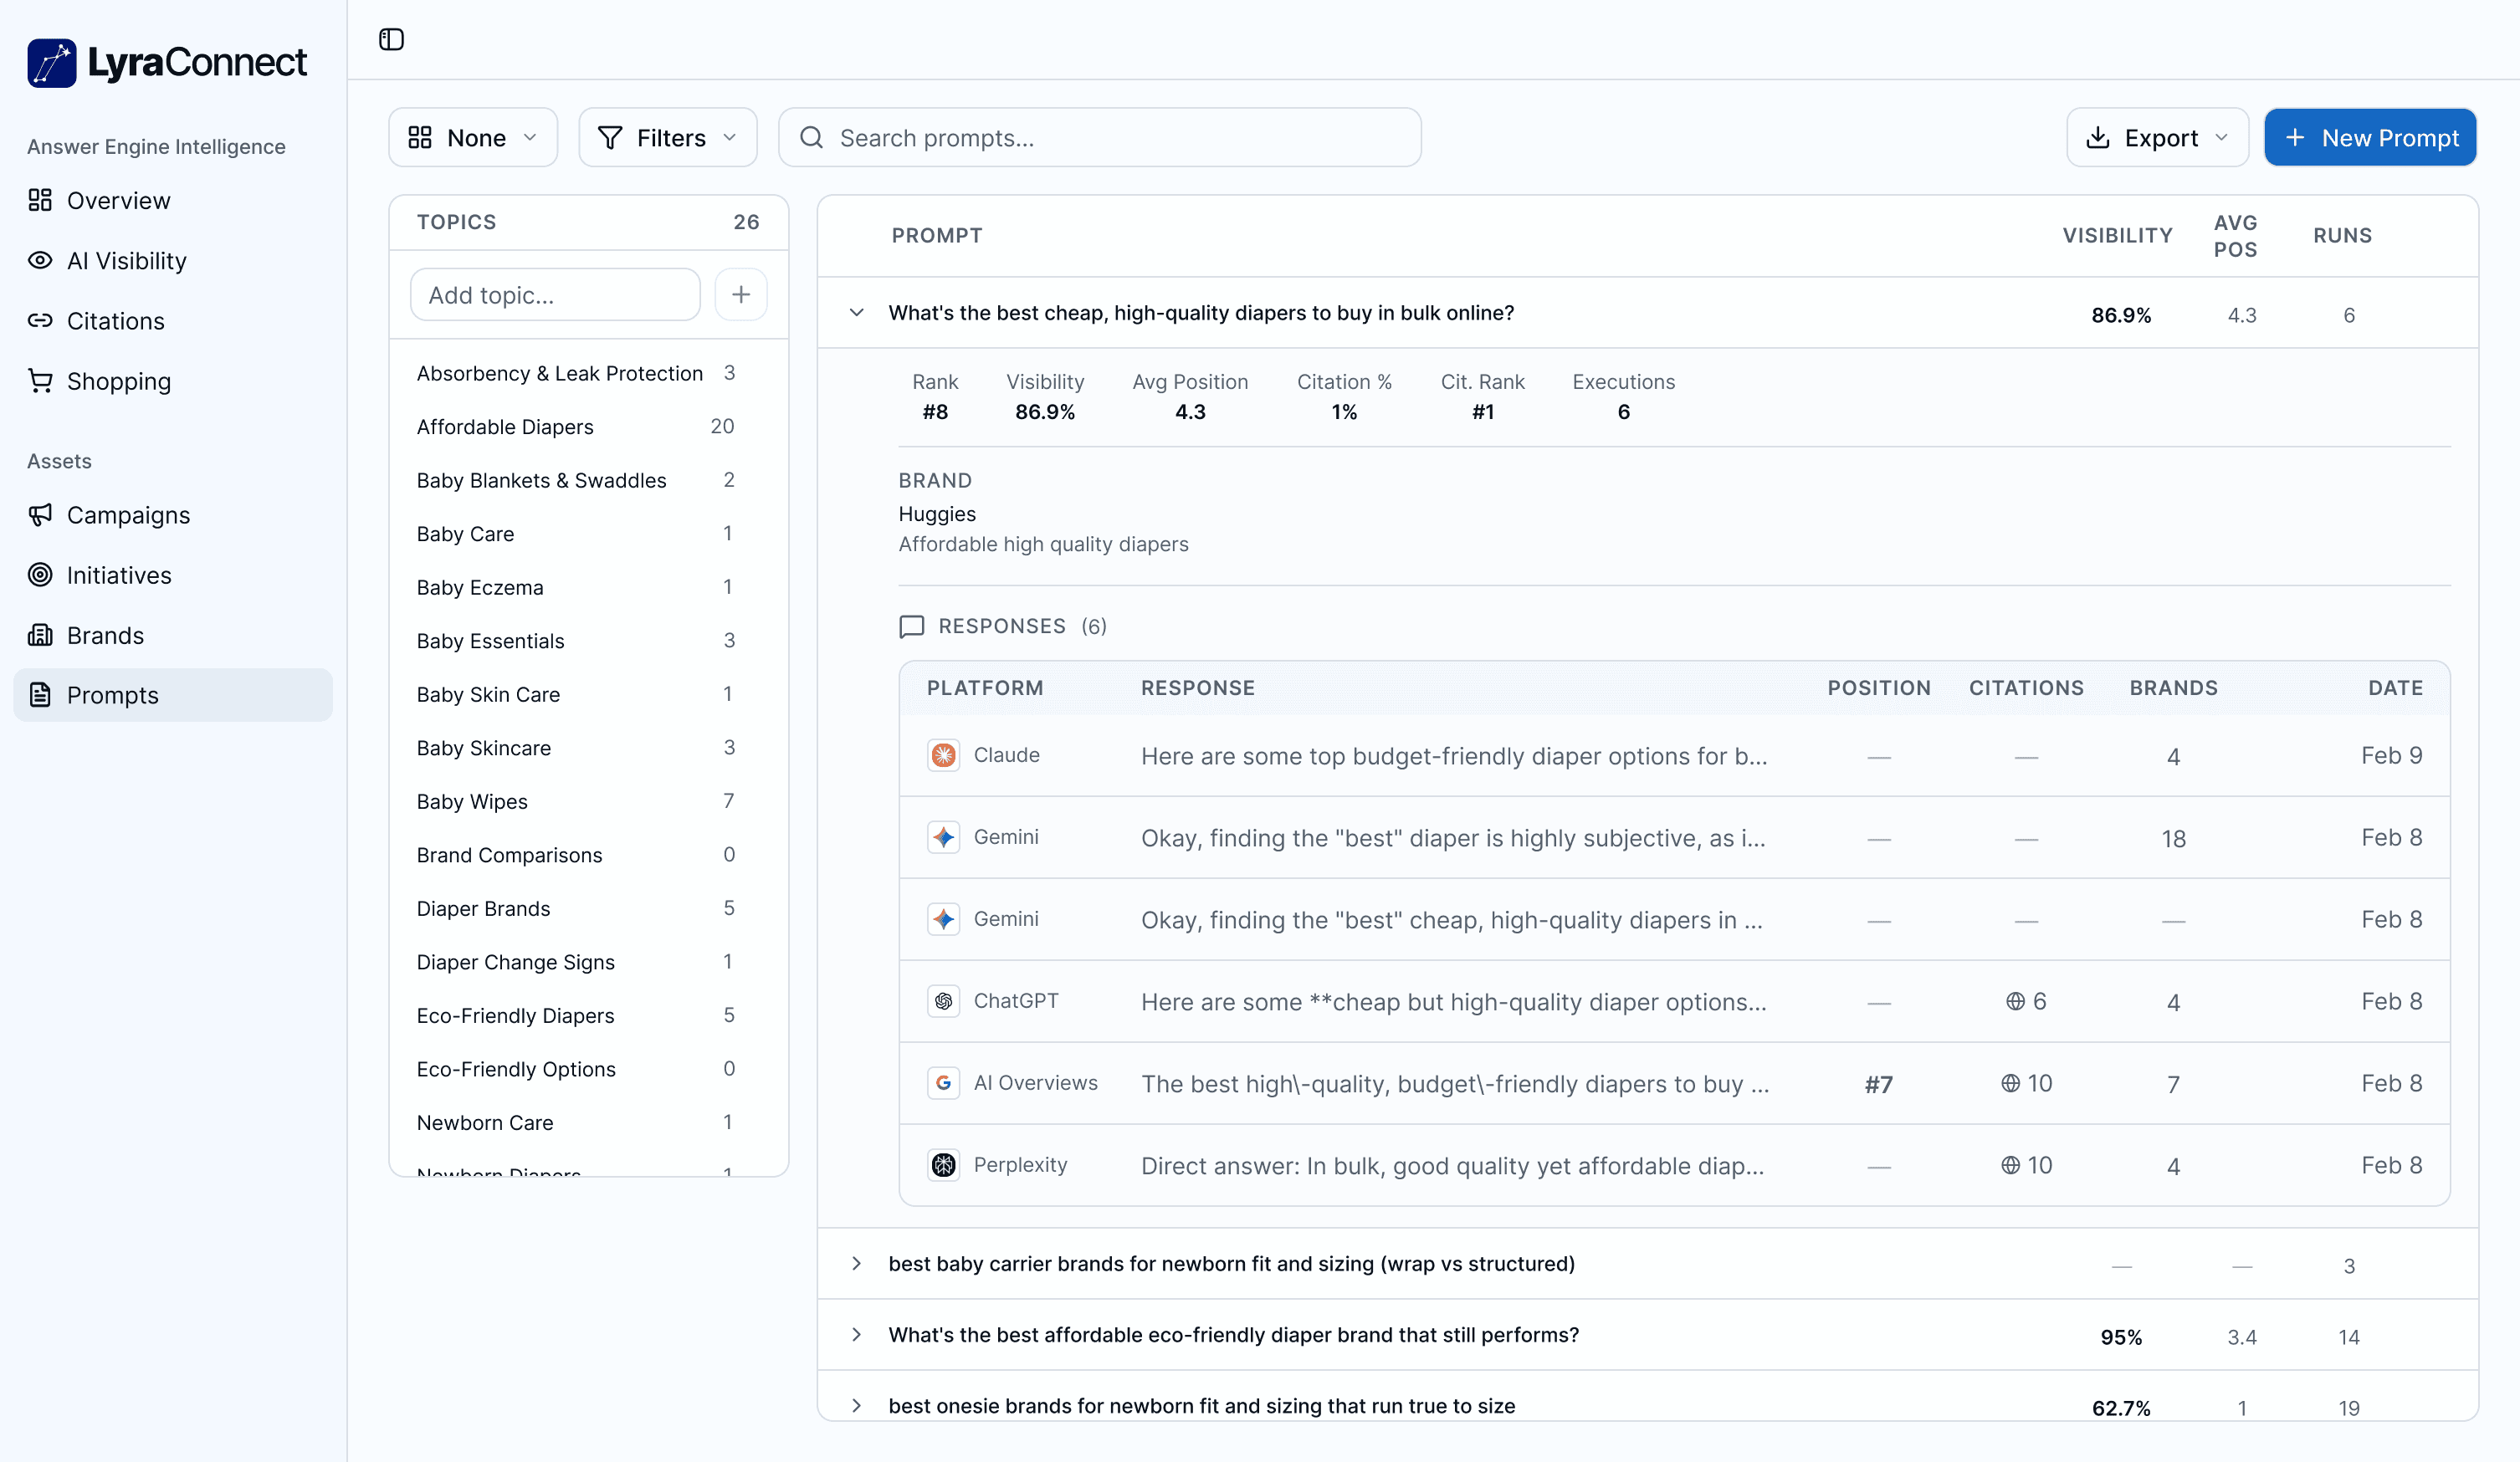Open the Export dropdown chevron
Viewport: 2520px width, 1462px height.
pyautogui.click(x=2222, y=137)
